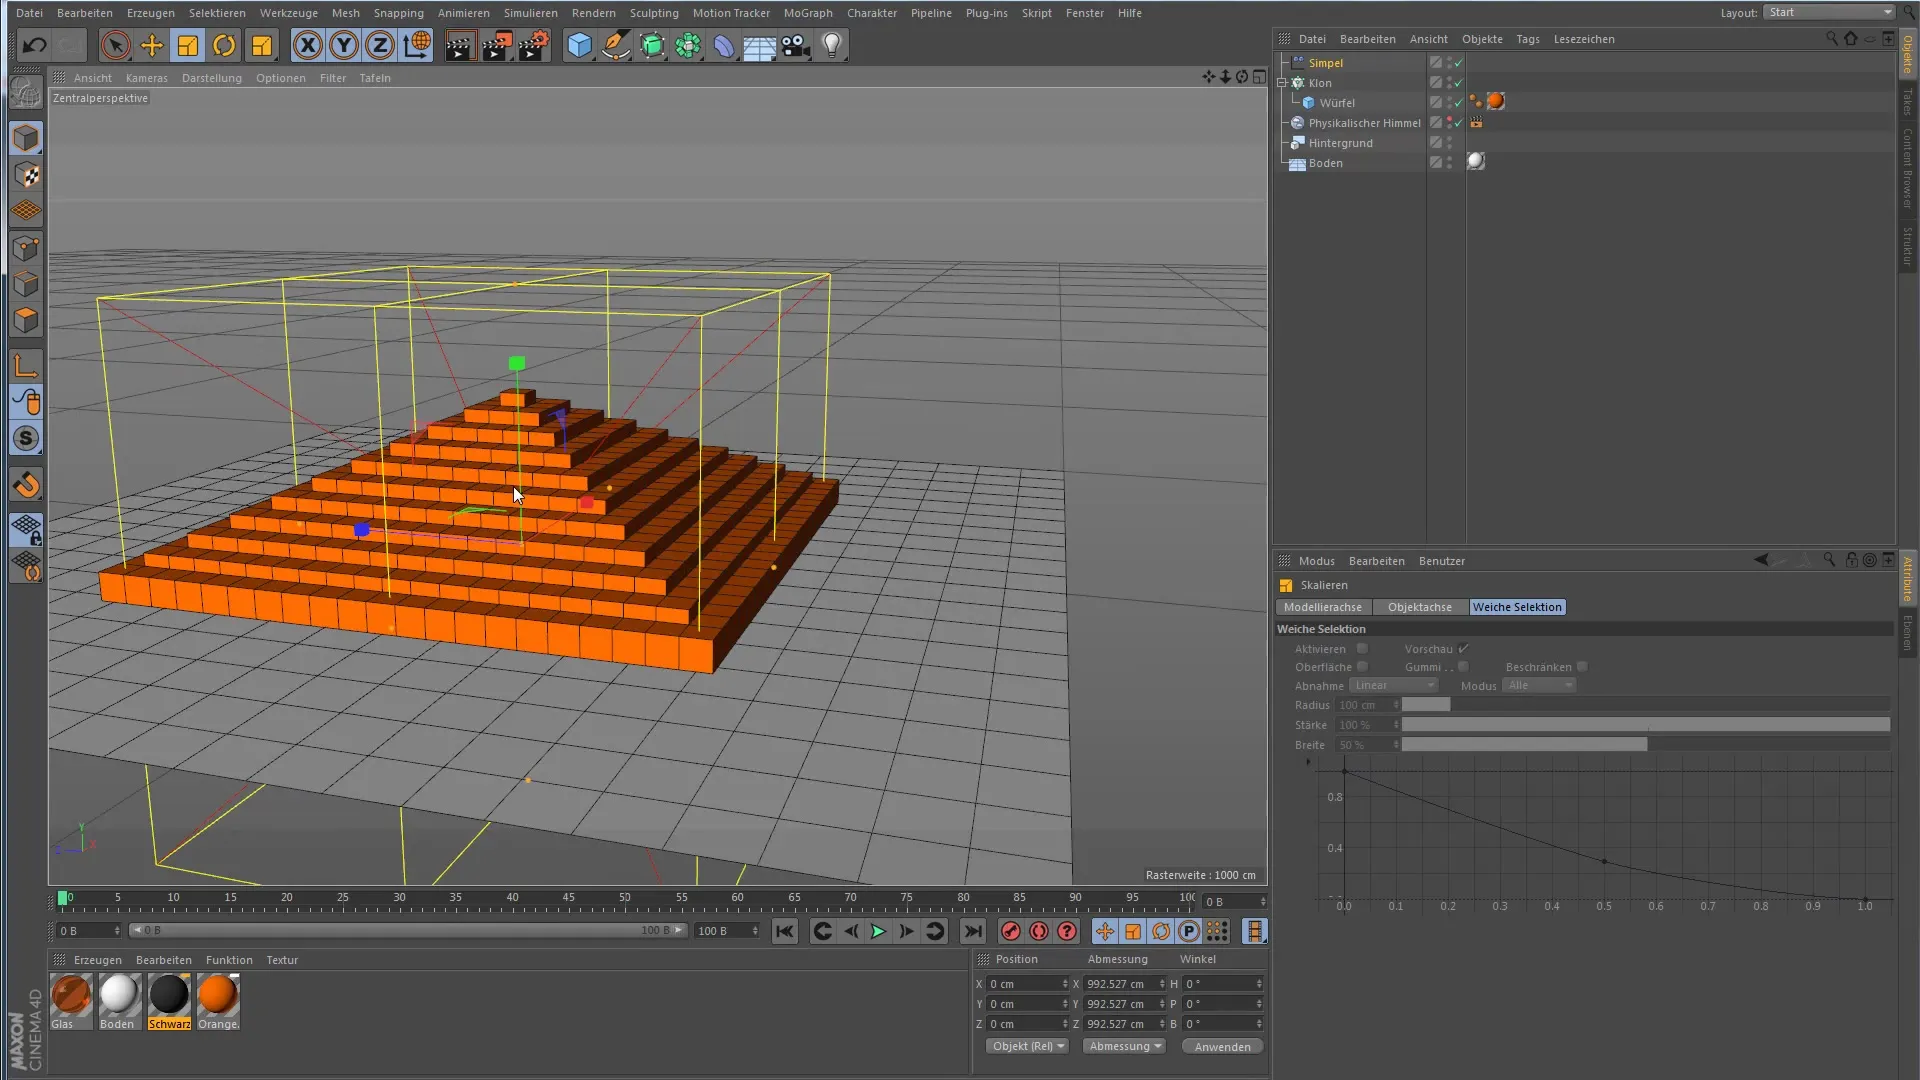The width and height of the screenshot is (1920, 1080).
Task: Toggle Beschränken checkbox
Action: click(1582, 667)
